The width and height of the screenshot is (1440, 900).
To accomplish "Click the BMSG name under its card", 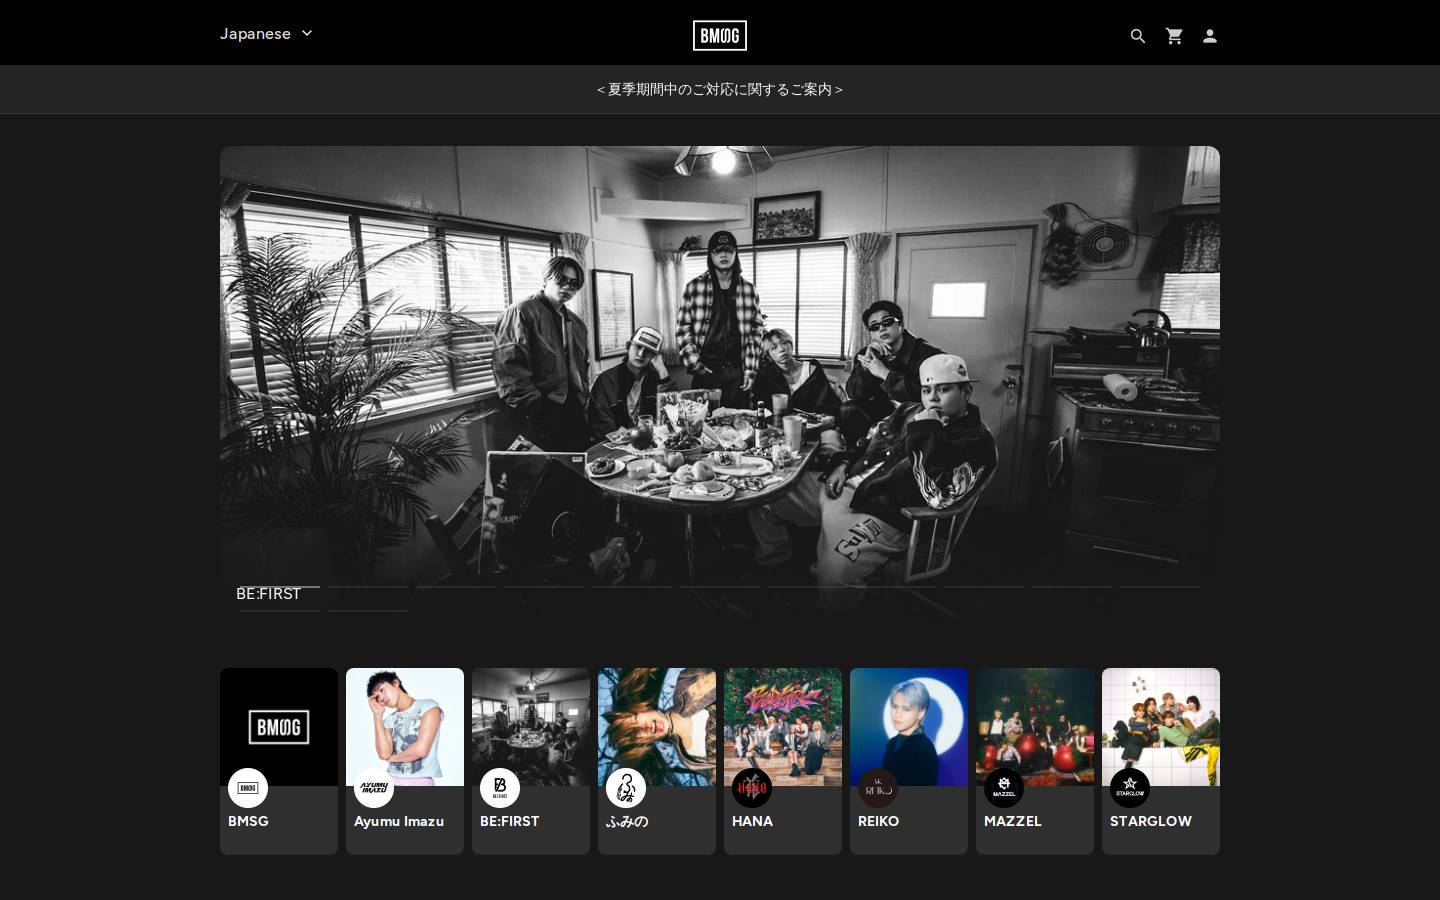I will [x=248, y=821].
